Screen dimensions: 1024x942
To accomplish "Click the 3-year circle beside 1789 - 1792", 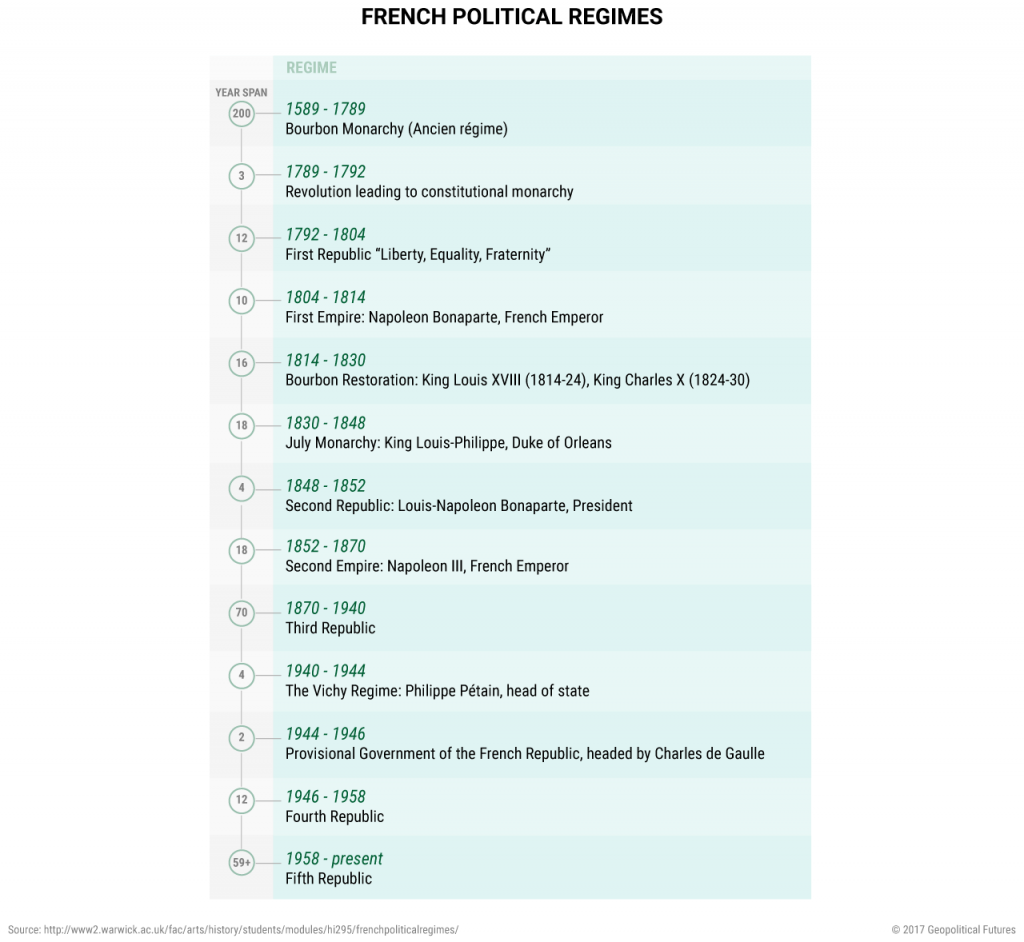I will [241, 176].
